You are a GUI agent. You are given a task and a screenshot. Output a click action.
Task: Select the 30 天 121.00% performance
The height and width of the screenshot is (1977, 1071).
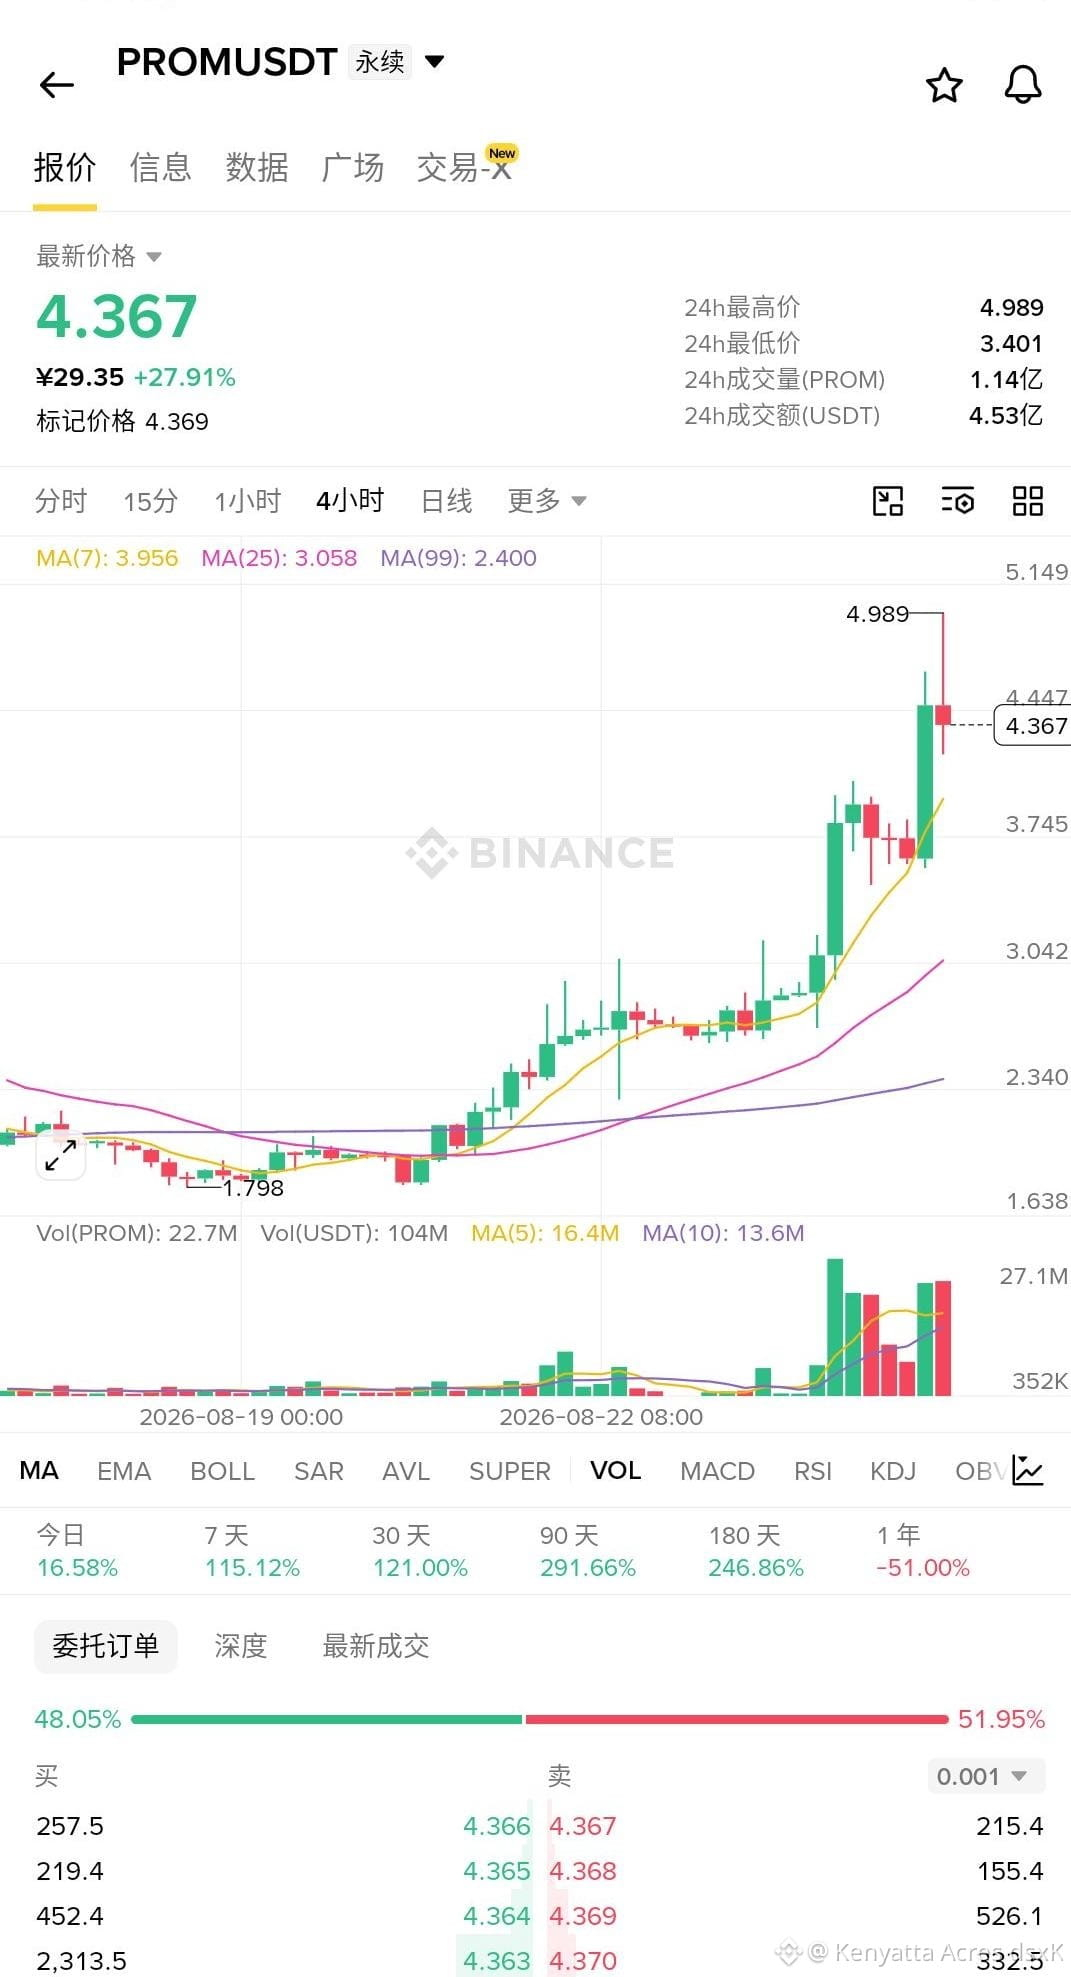(420, 1551)
